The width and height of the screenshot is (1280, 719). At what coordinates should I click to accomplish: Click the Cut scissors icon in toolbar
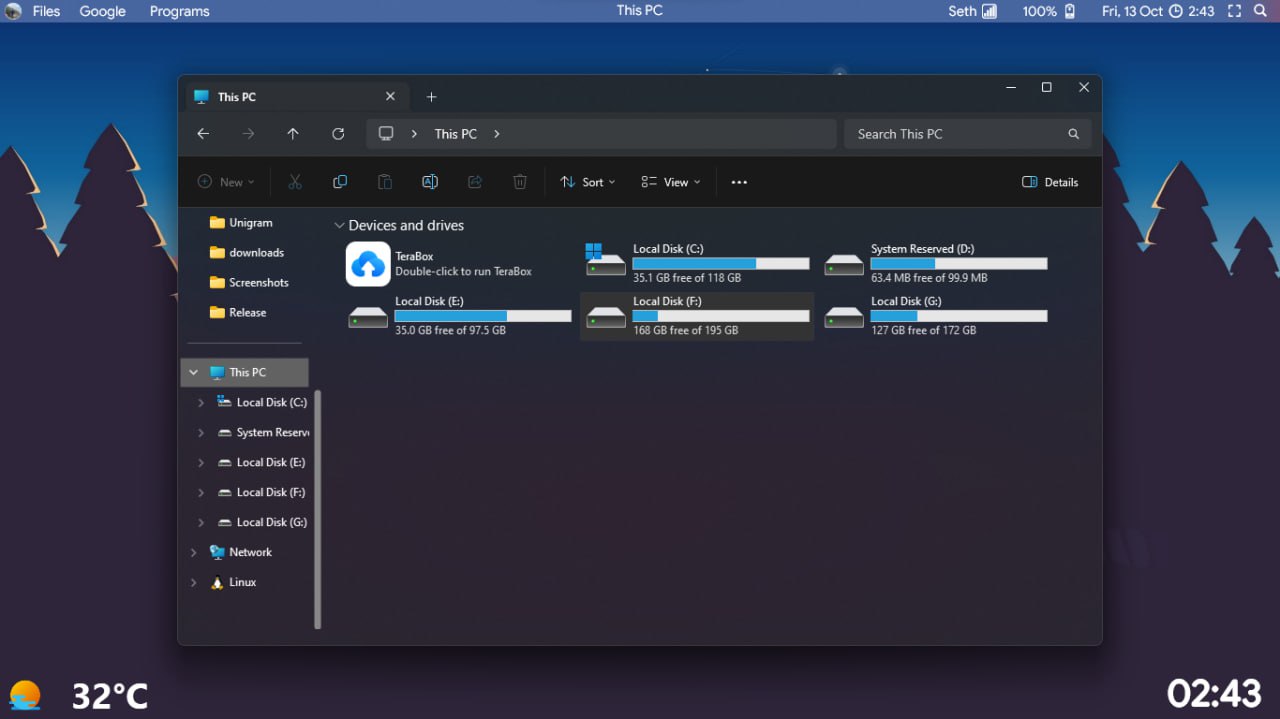pos(294,182)
